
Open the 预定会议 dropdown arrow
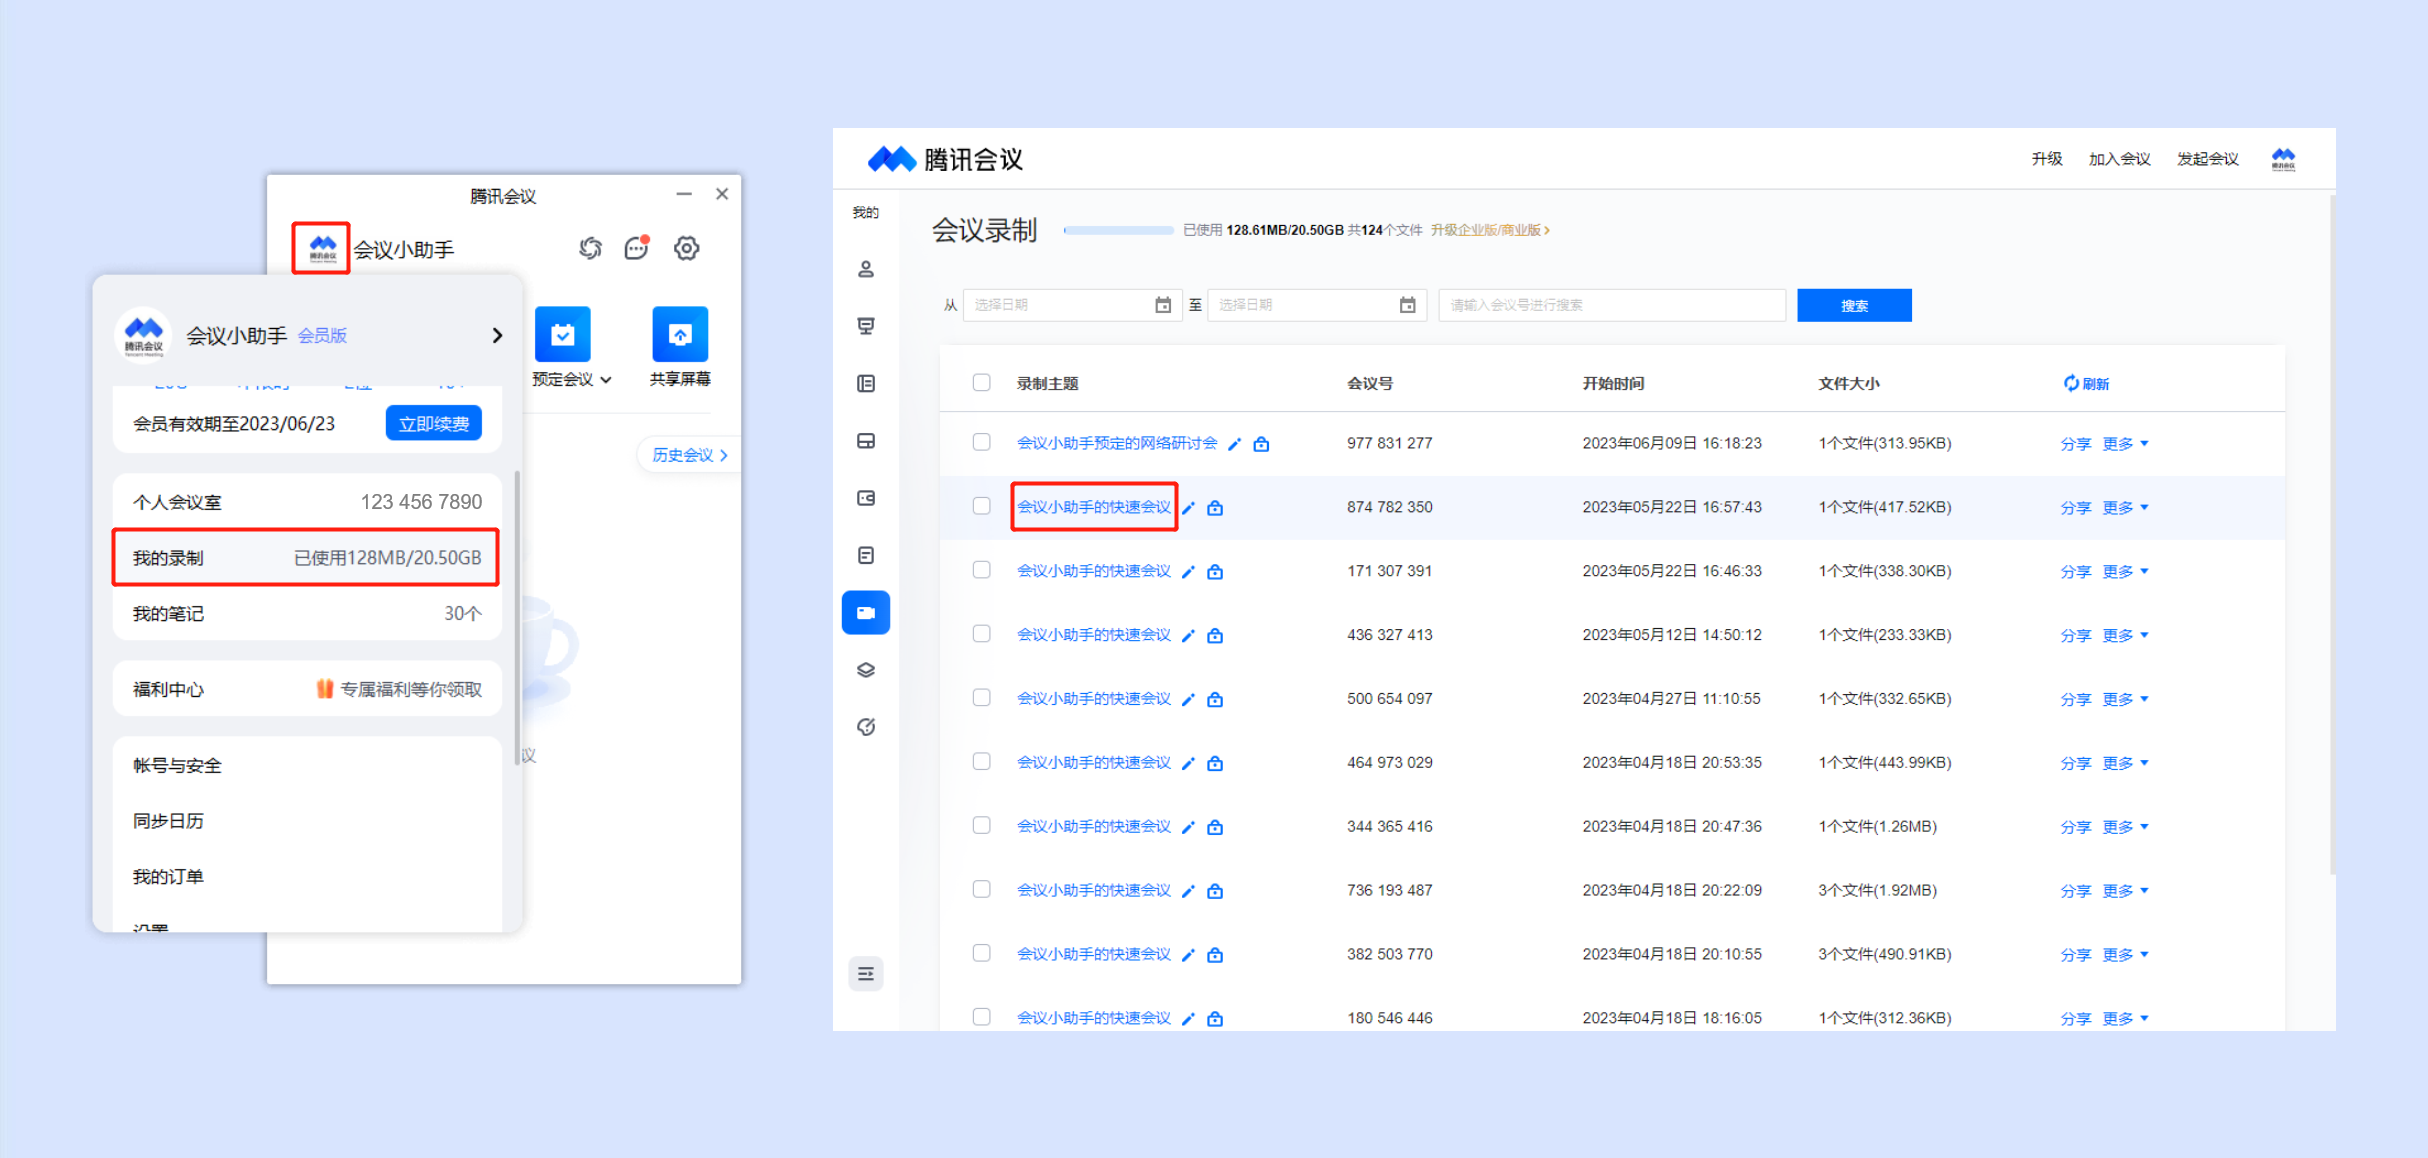point(606,380)
